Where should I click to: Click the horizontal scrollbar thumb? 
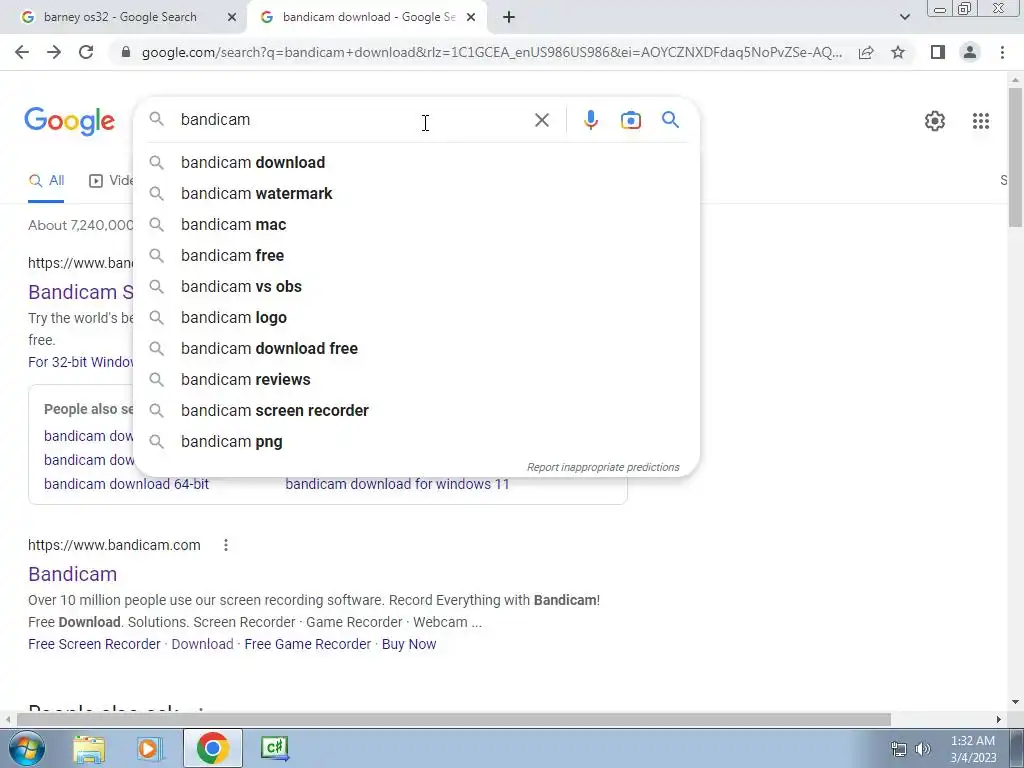(454, 719)
